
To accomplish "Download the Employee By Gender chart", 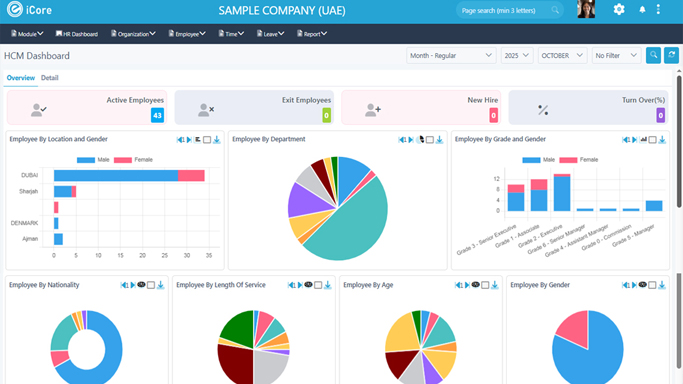I will (x=662, y=285).
